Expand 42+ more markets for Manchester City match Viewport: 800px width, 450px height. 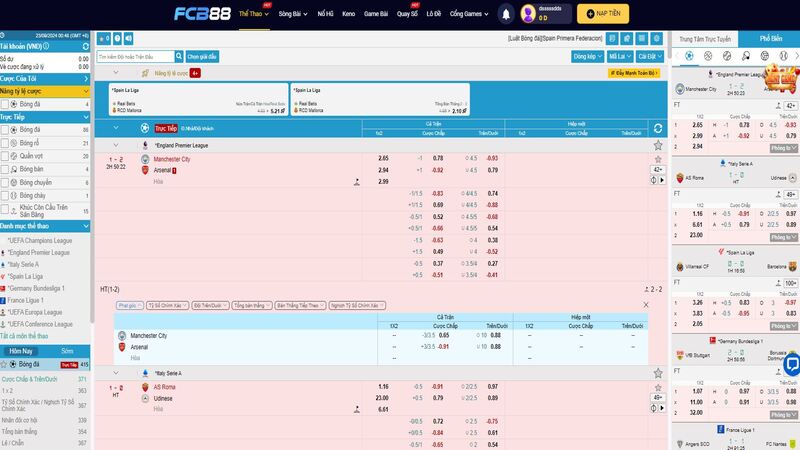coord(658,170)
